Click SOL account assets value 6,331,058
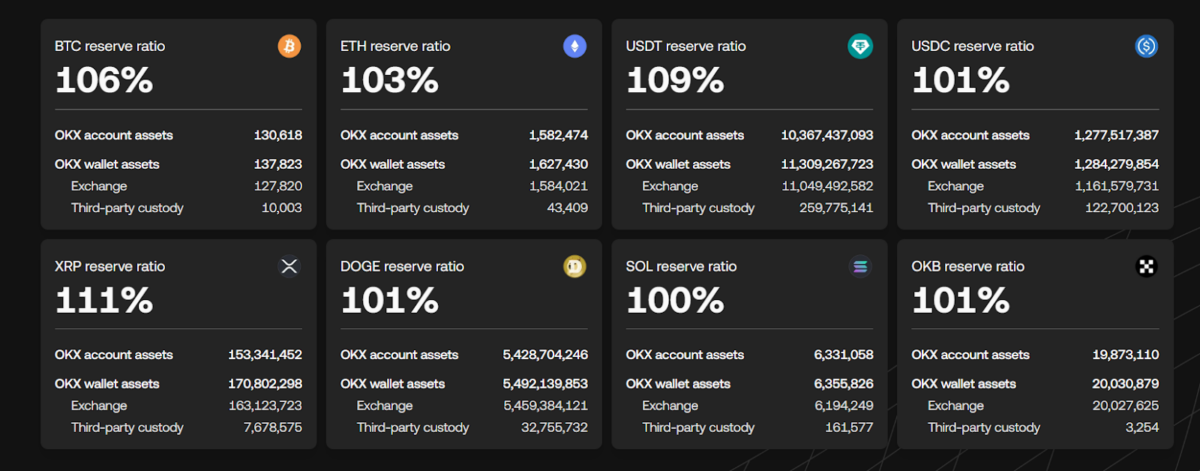1200x471 pixels. 844,355
